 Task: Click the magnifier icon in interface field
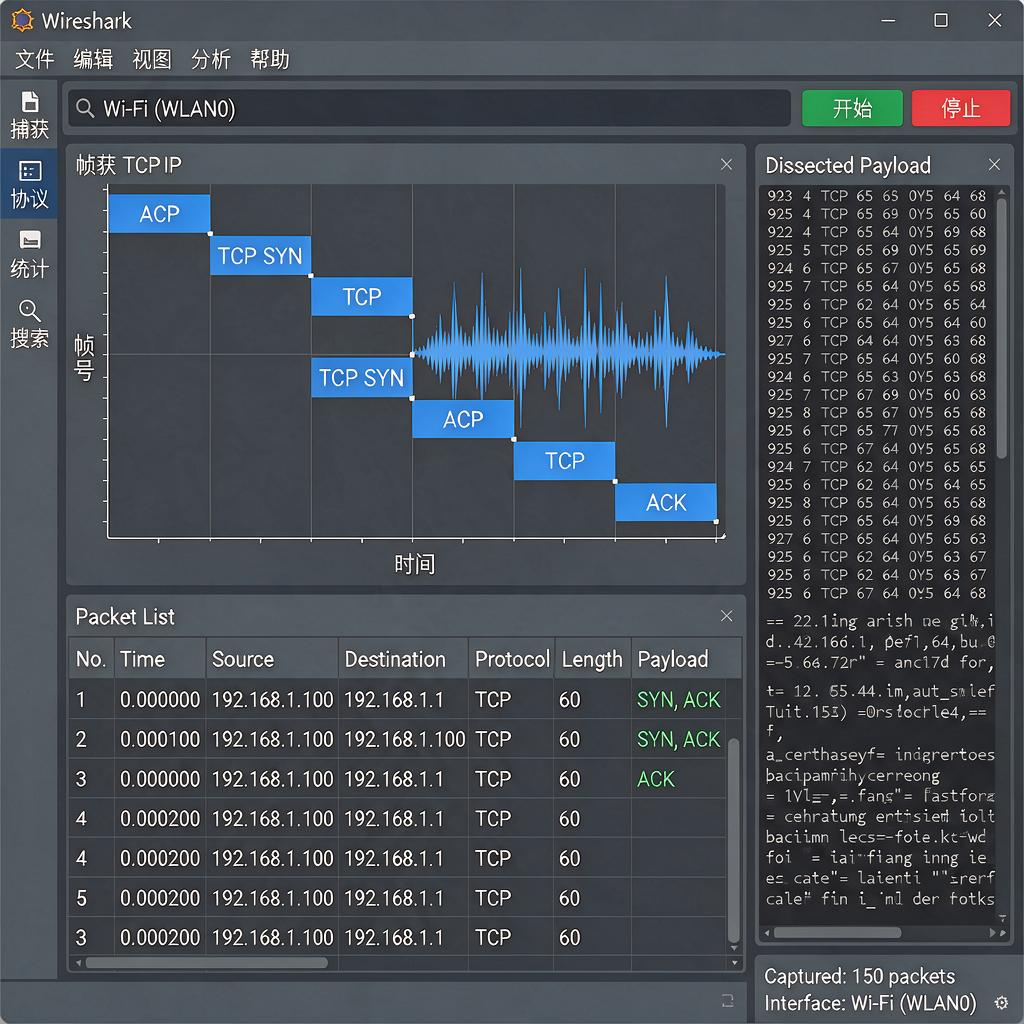point(85,108)
